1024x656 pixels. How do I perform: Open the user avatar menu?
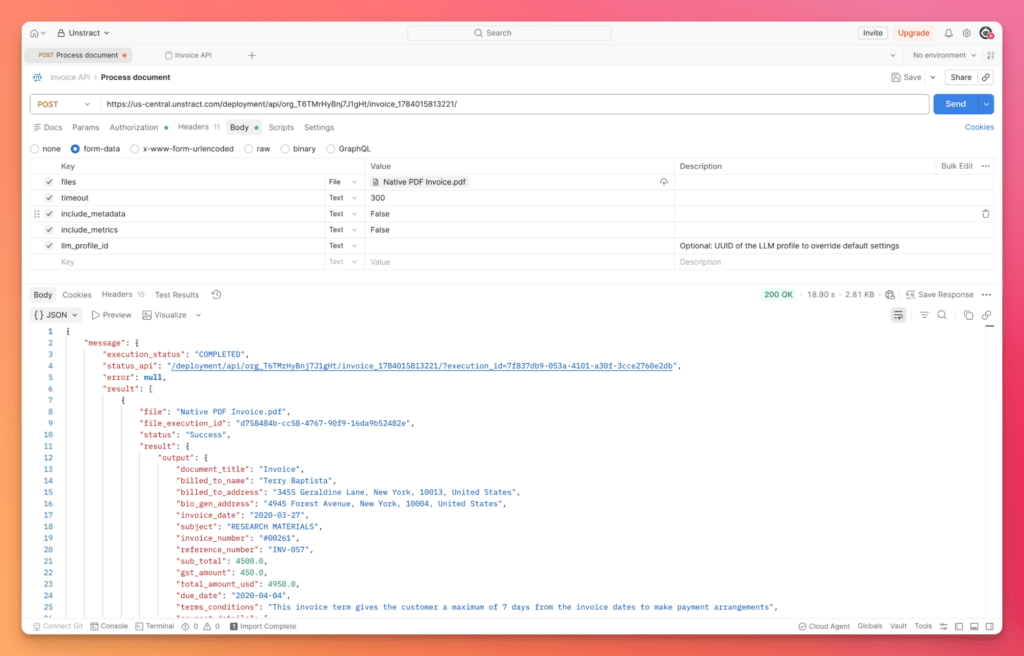(x=986, y=33)
